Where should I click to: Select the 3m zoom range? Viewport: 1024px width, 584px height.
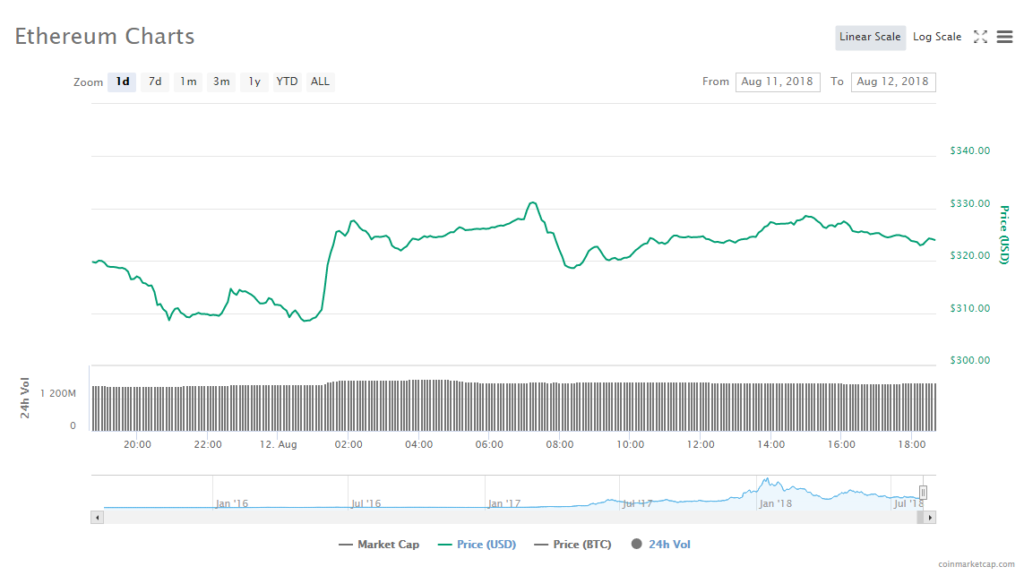pyautogui.click(x=221, y=82)
